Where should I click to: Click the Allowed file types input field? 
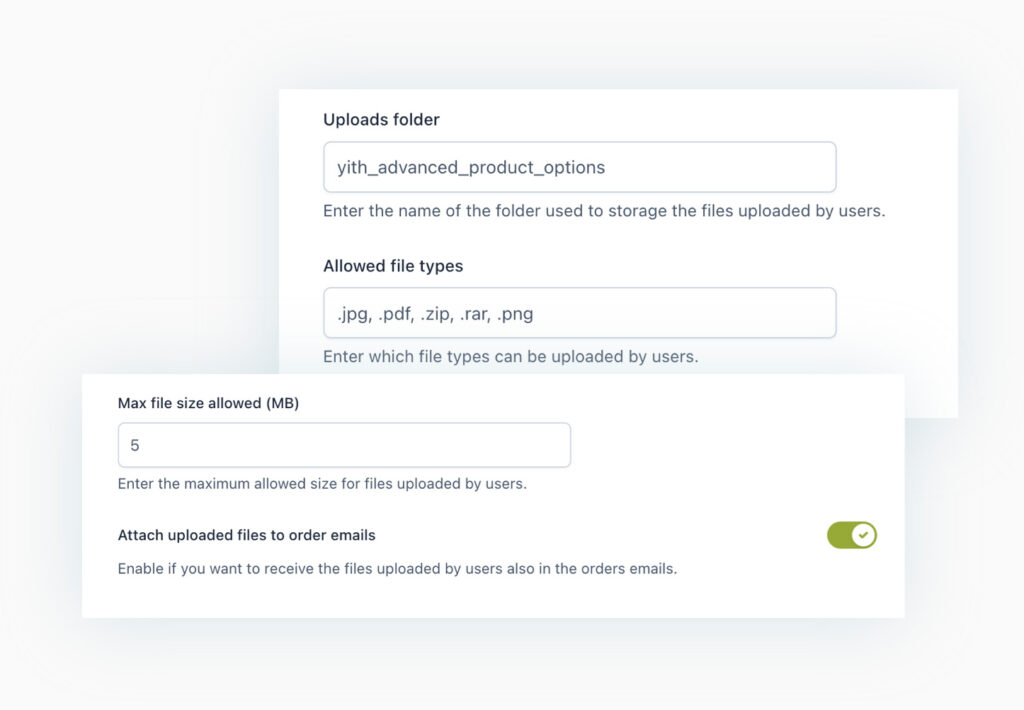579,312
